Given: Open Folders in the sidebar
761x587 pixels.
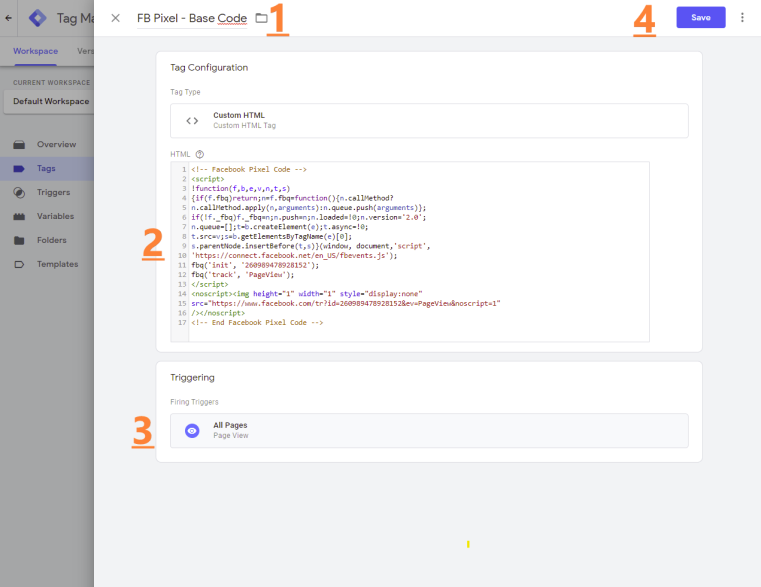Looking at the screenshot, I should [47, 240].
